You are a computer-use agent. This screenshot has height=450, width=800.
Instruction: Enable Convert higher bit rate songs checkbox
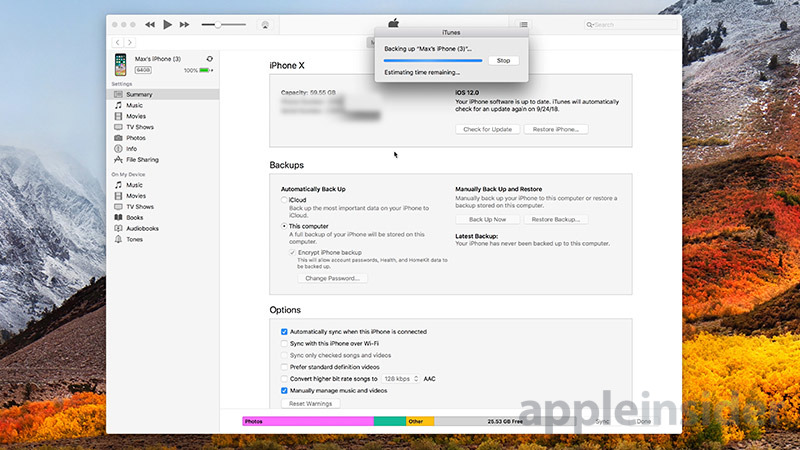click(x=284, y=379)
